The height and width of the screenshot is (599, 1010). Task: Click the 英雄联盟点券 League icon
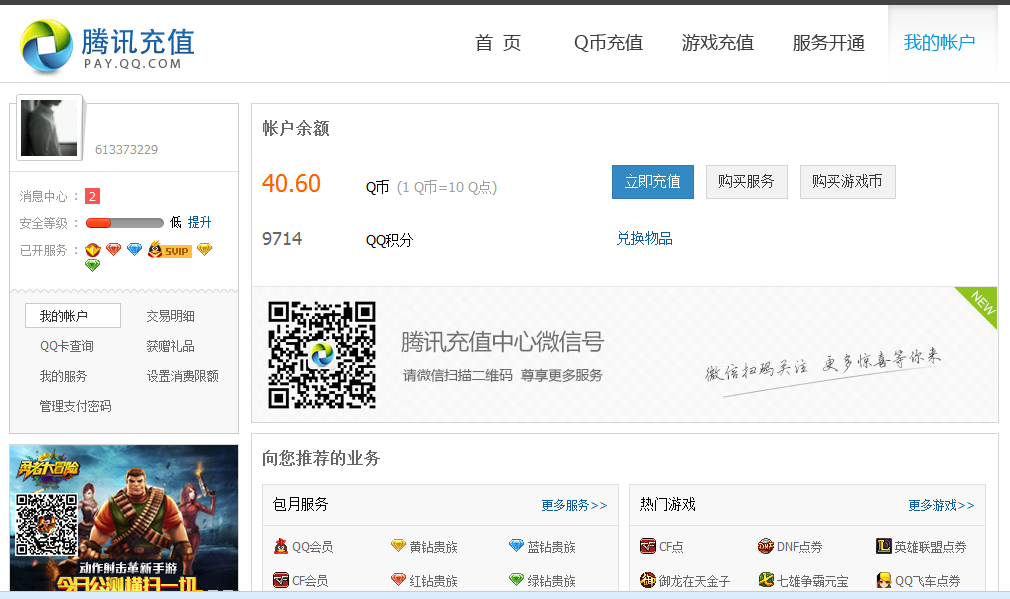(x=884, y=546)
